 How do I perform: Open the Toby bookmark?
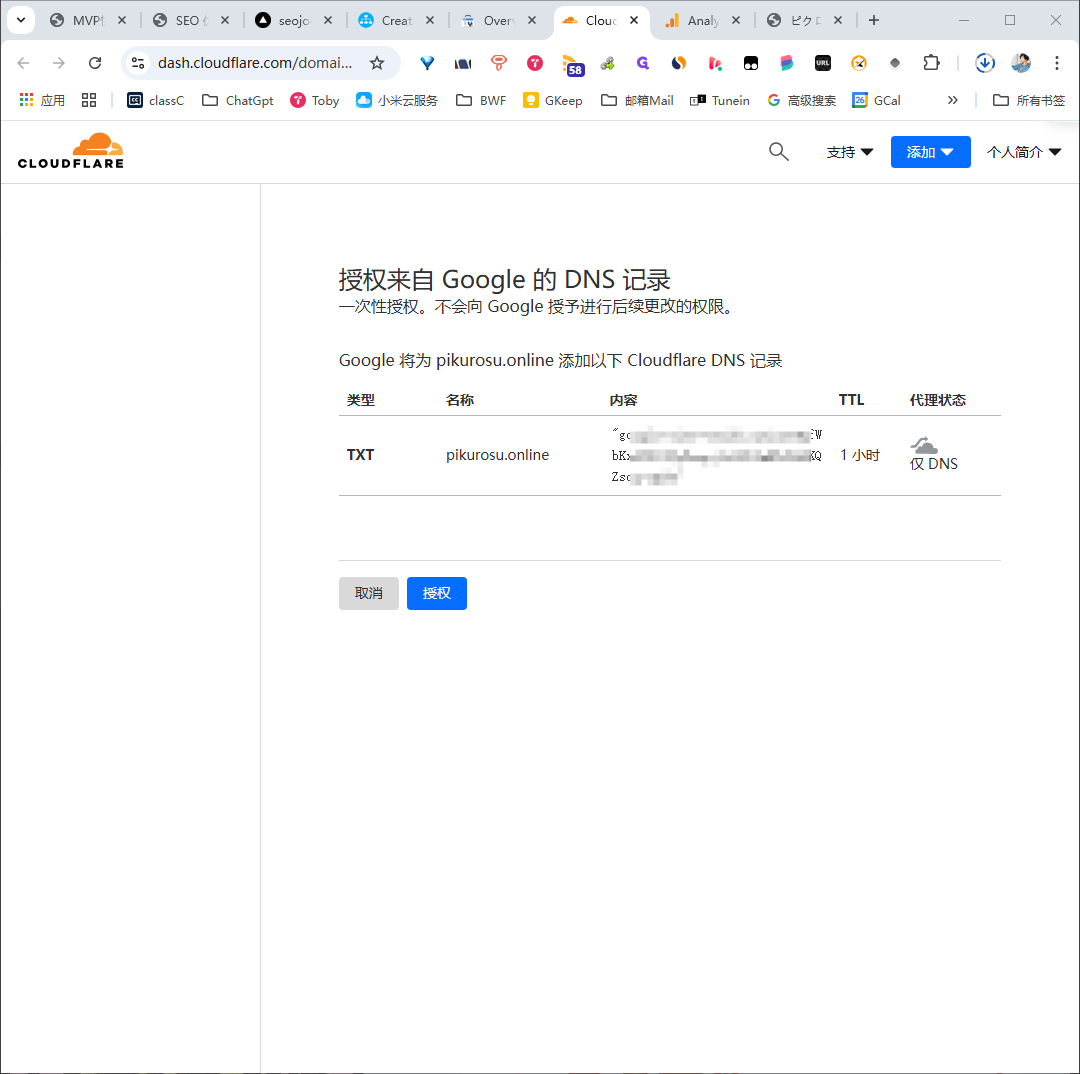point(315,101)
